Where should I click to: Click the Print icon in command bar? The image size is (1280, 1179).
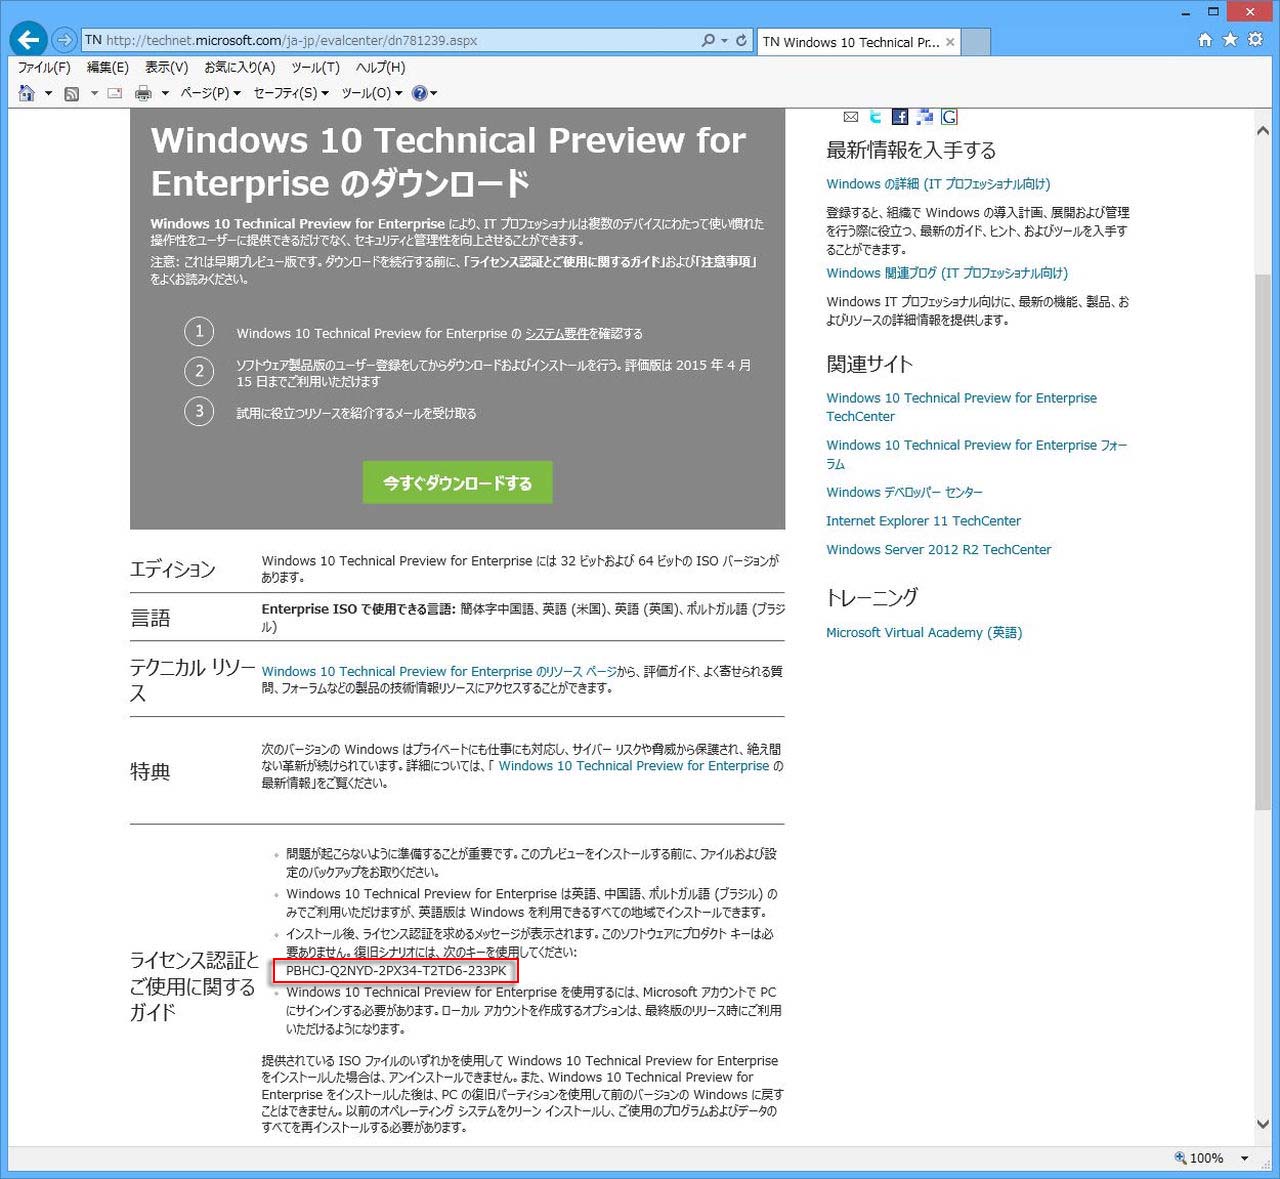click(x=143, y=93)
